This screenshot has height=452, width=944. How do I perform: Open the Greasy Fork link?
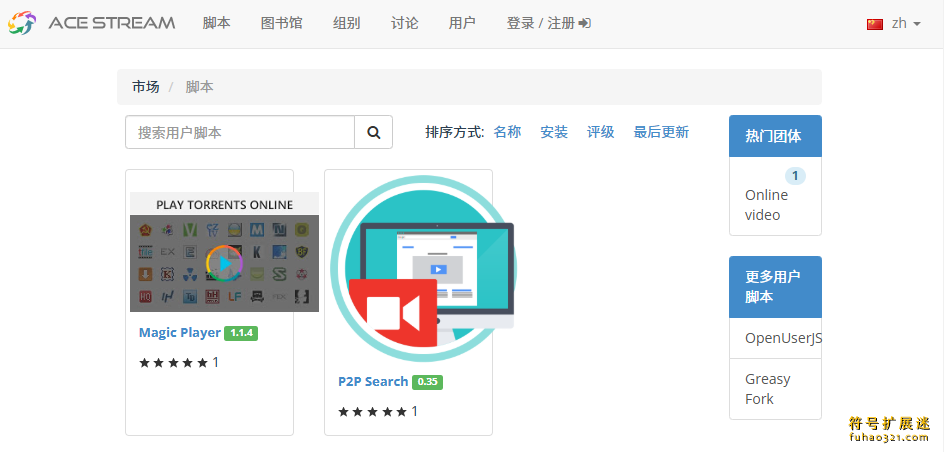click(x=768, y=389)
